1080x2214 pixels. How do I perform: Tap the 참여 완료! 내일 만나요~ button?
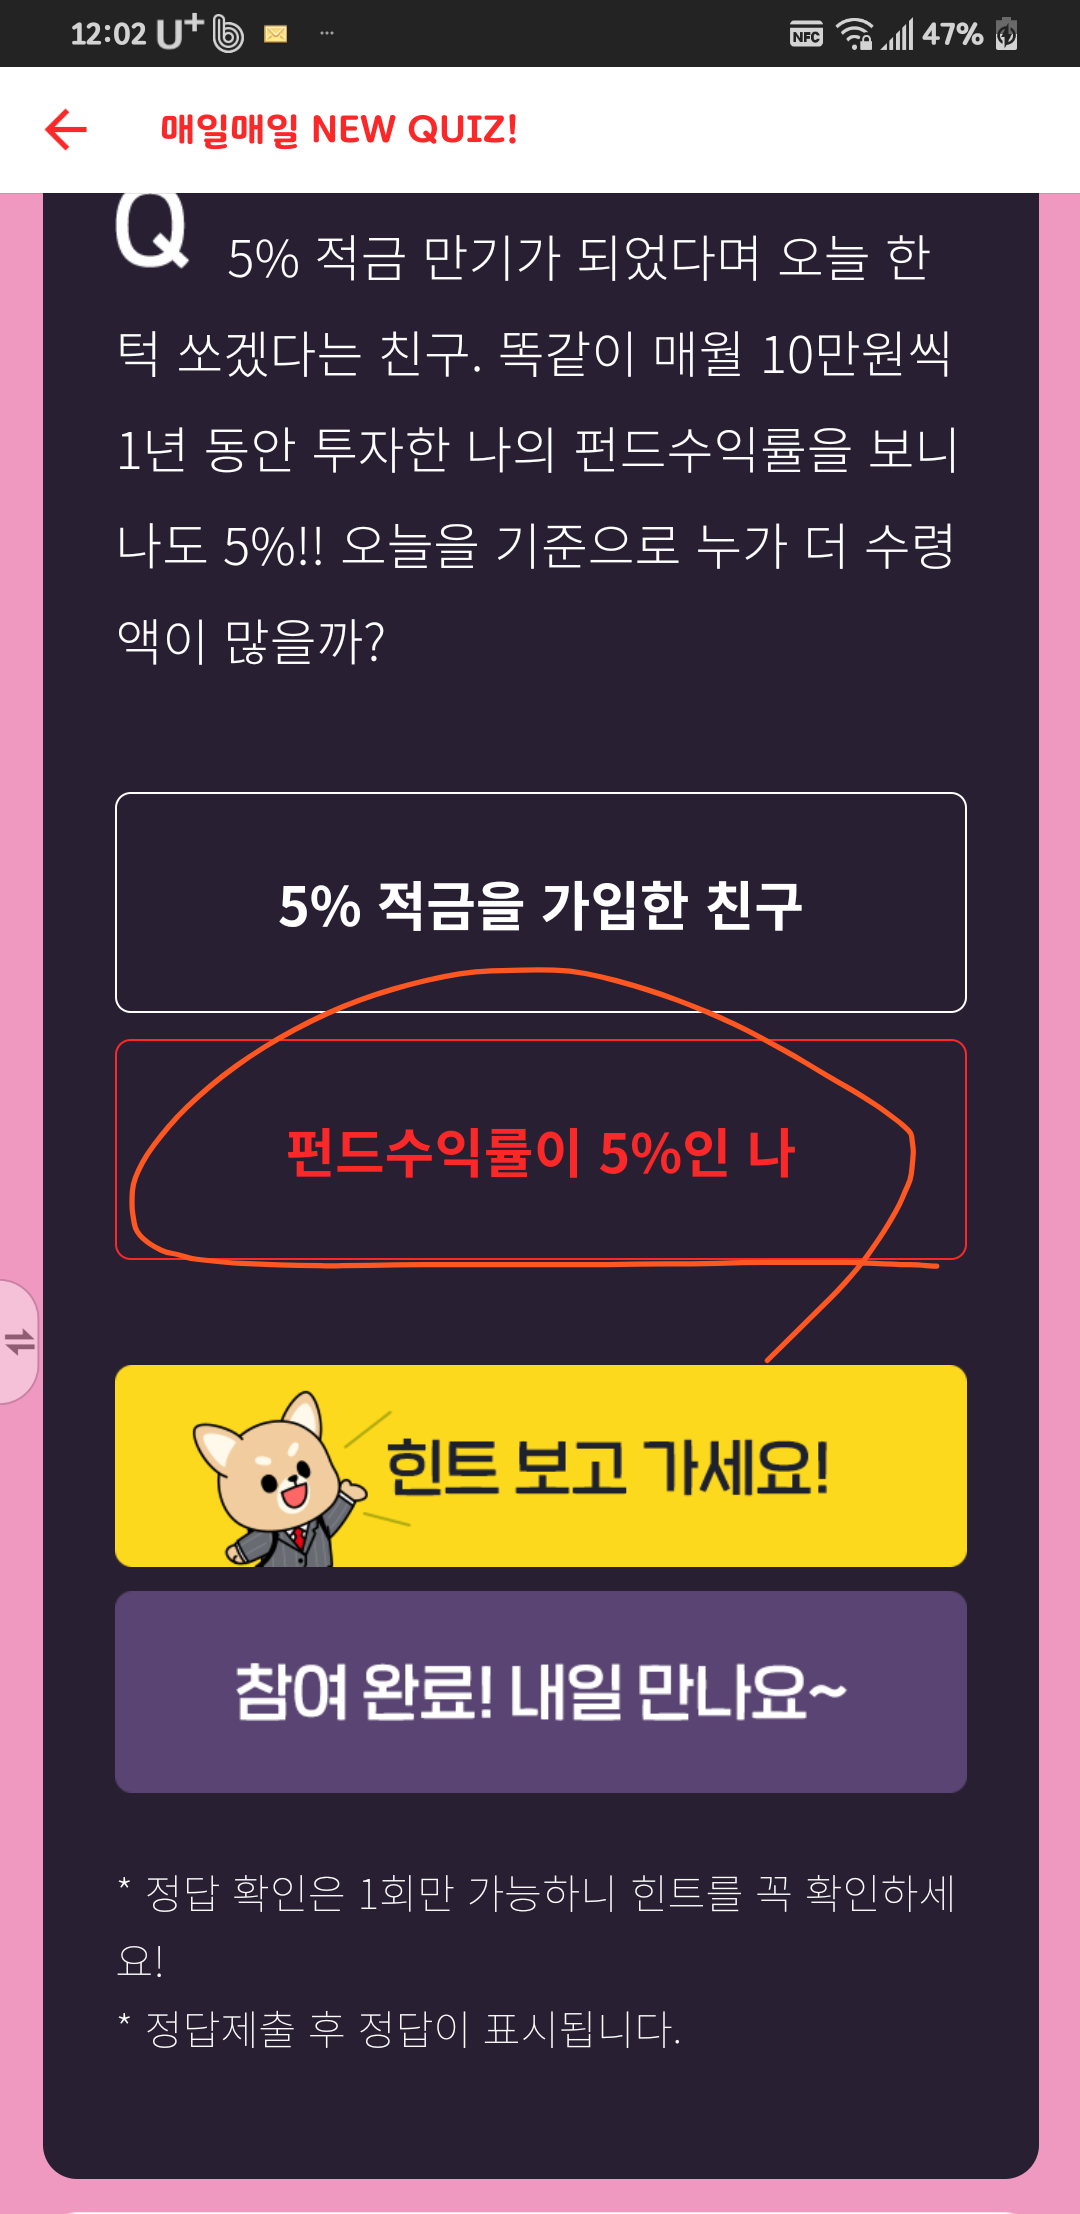click(541, 1692)
